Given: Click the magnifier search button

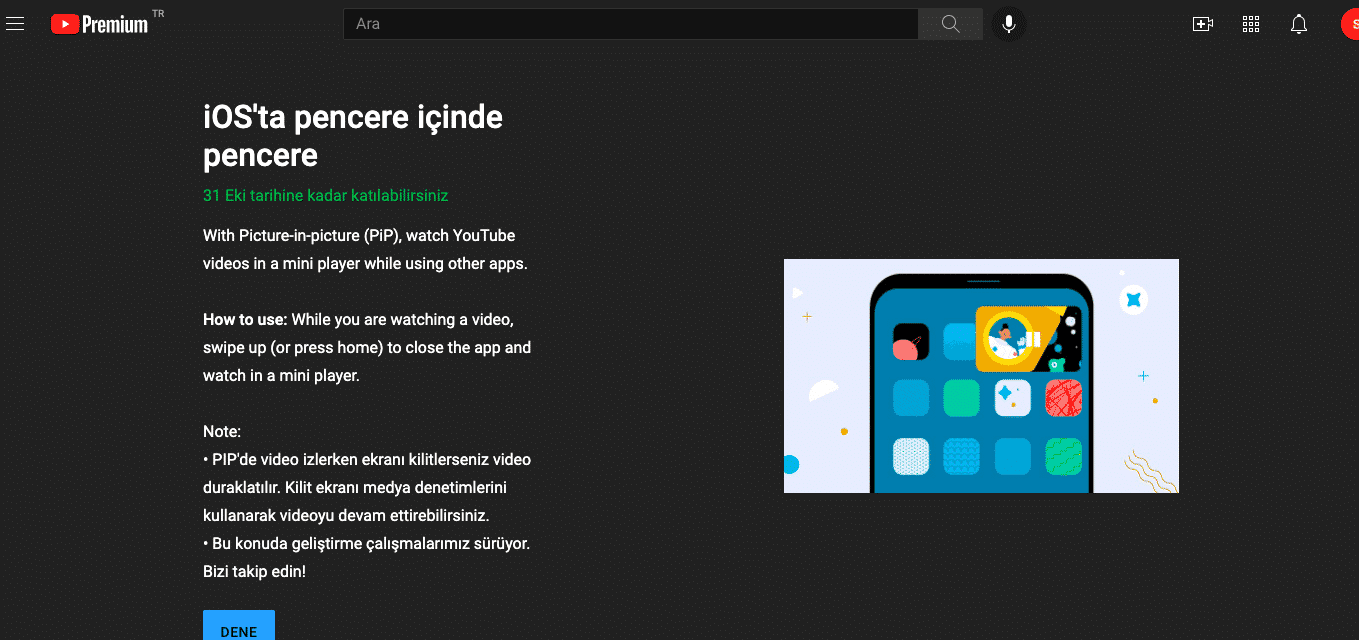Looking at the screenshot, I should point(950,24).
